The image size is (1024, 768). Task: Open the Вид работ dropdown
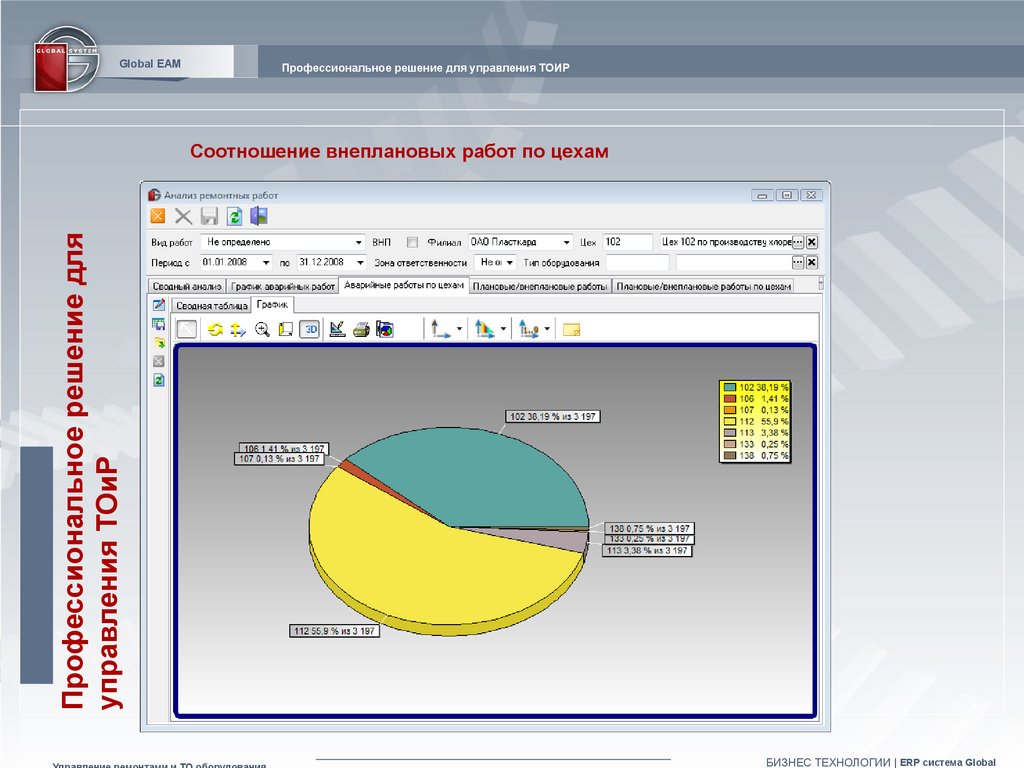[x=359, y=242]
